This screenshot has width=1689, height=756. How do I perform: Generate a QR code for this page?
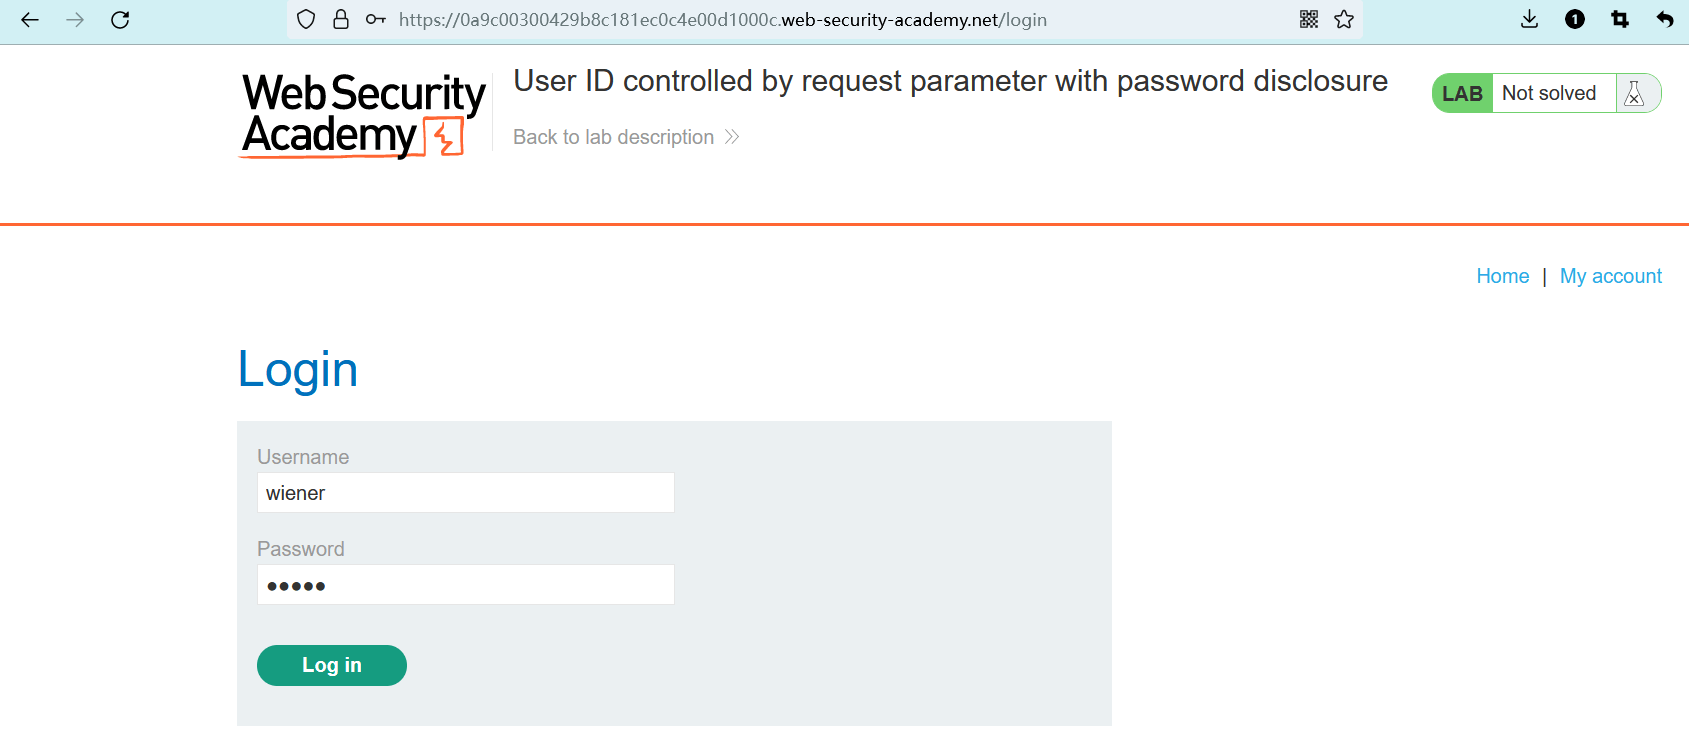pos(1309,20)
